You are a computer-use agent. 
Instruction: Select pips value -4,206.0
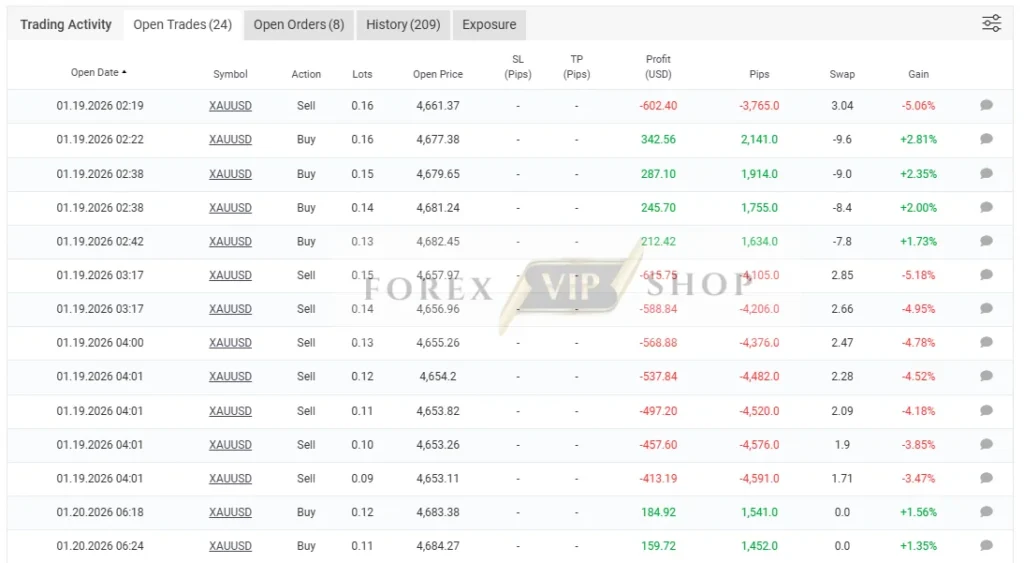pos(759,310)
